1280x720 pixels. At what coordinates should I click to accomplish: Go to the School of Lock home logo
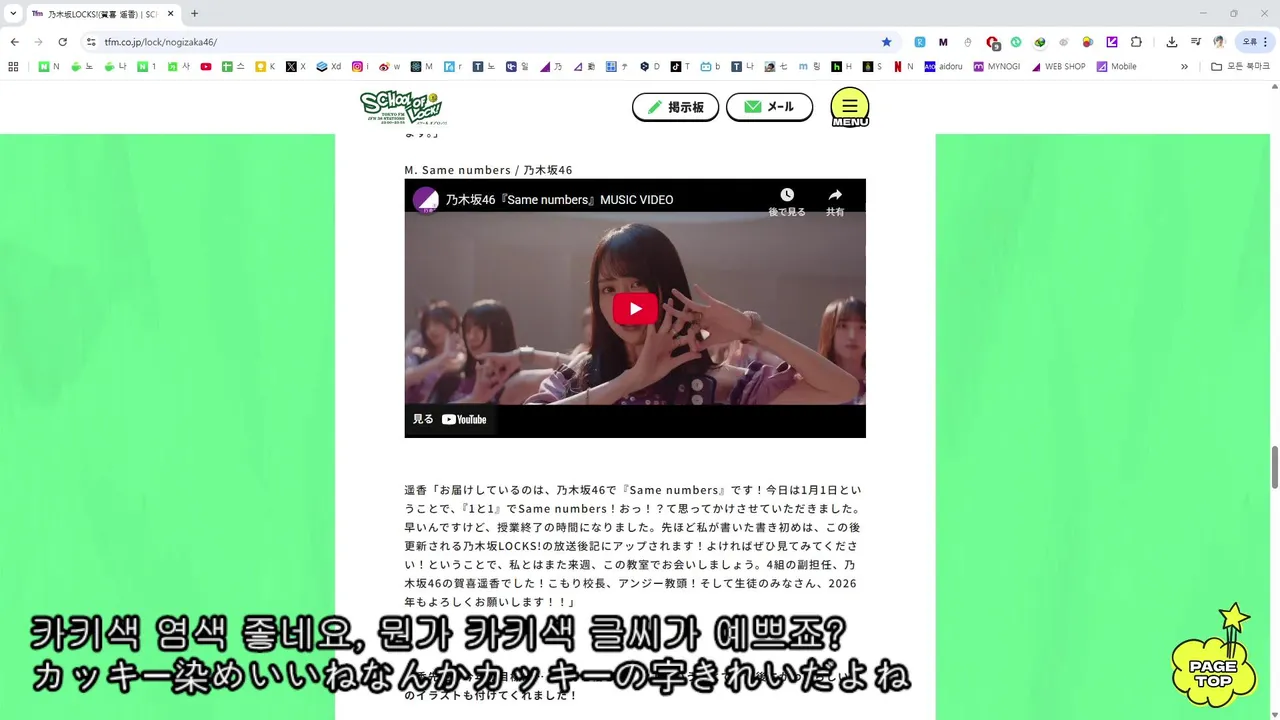(403, 107)
